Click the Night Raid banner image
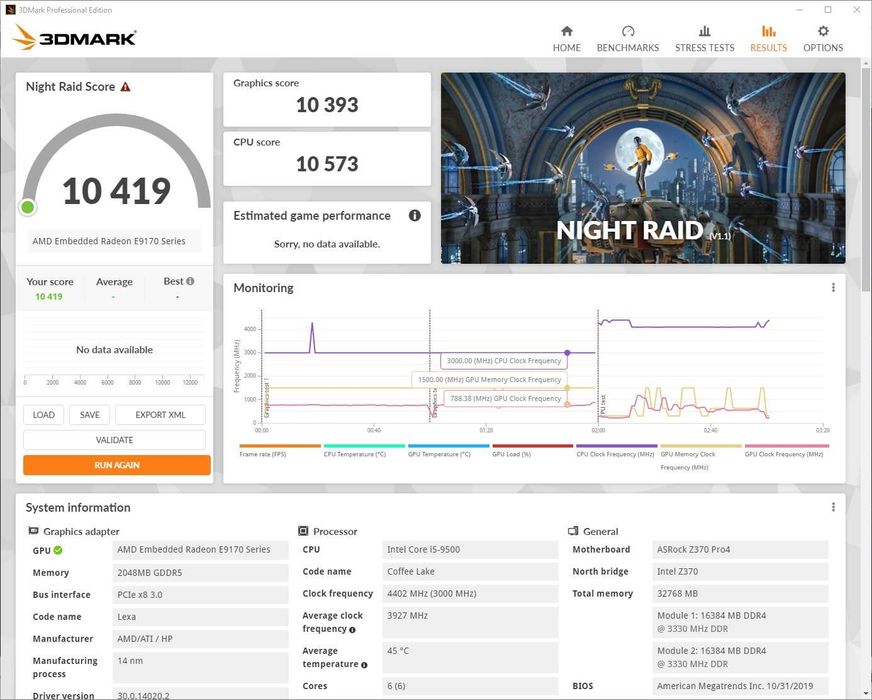This screenshot has width=872, height=700. [x=643, y=168]
